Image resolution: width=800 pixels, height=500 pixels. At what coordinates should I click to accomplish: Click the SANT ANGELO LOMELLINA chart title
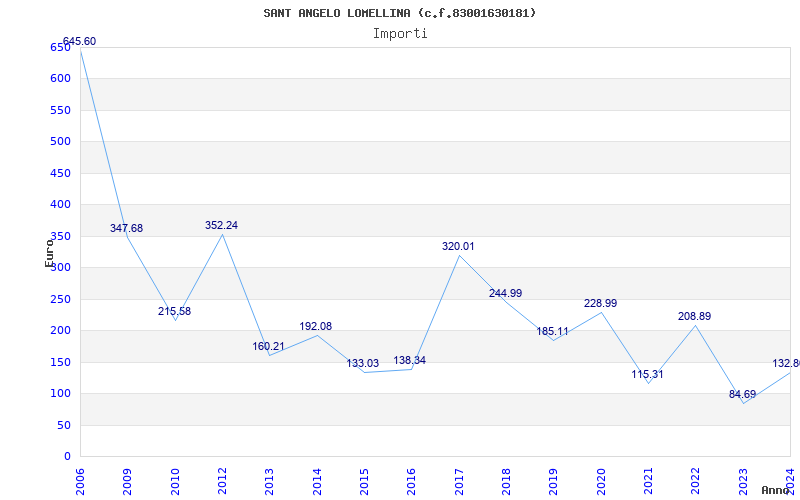pos(400,13)
